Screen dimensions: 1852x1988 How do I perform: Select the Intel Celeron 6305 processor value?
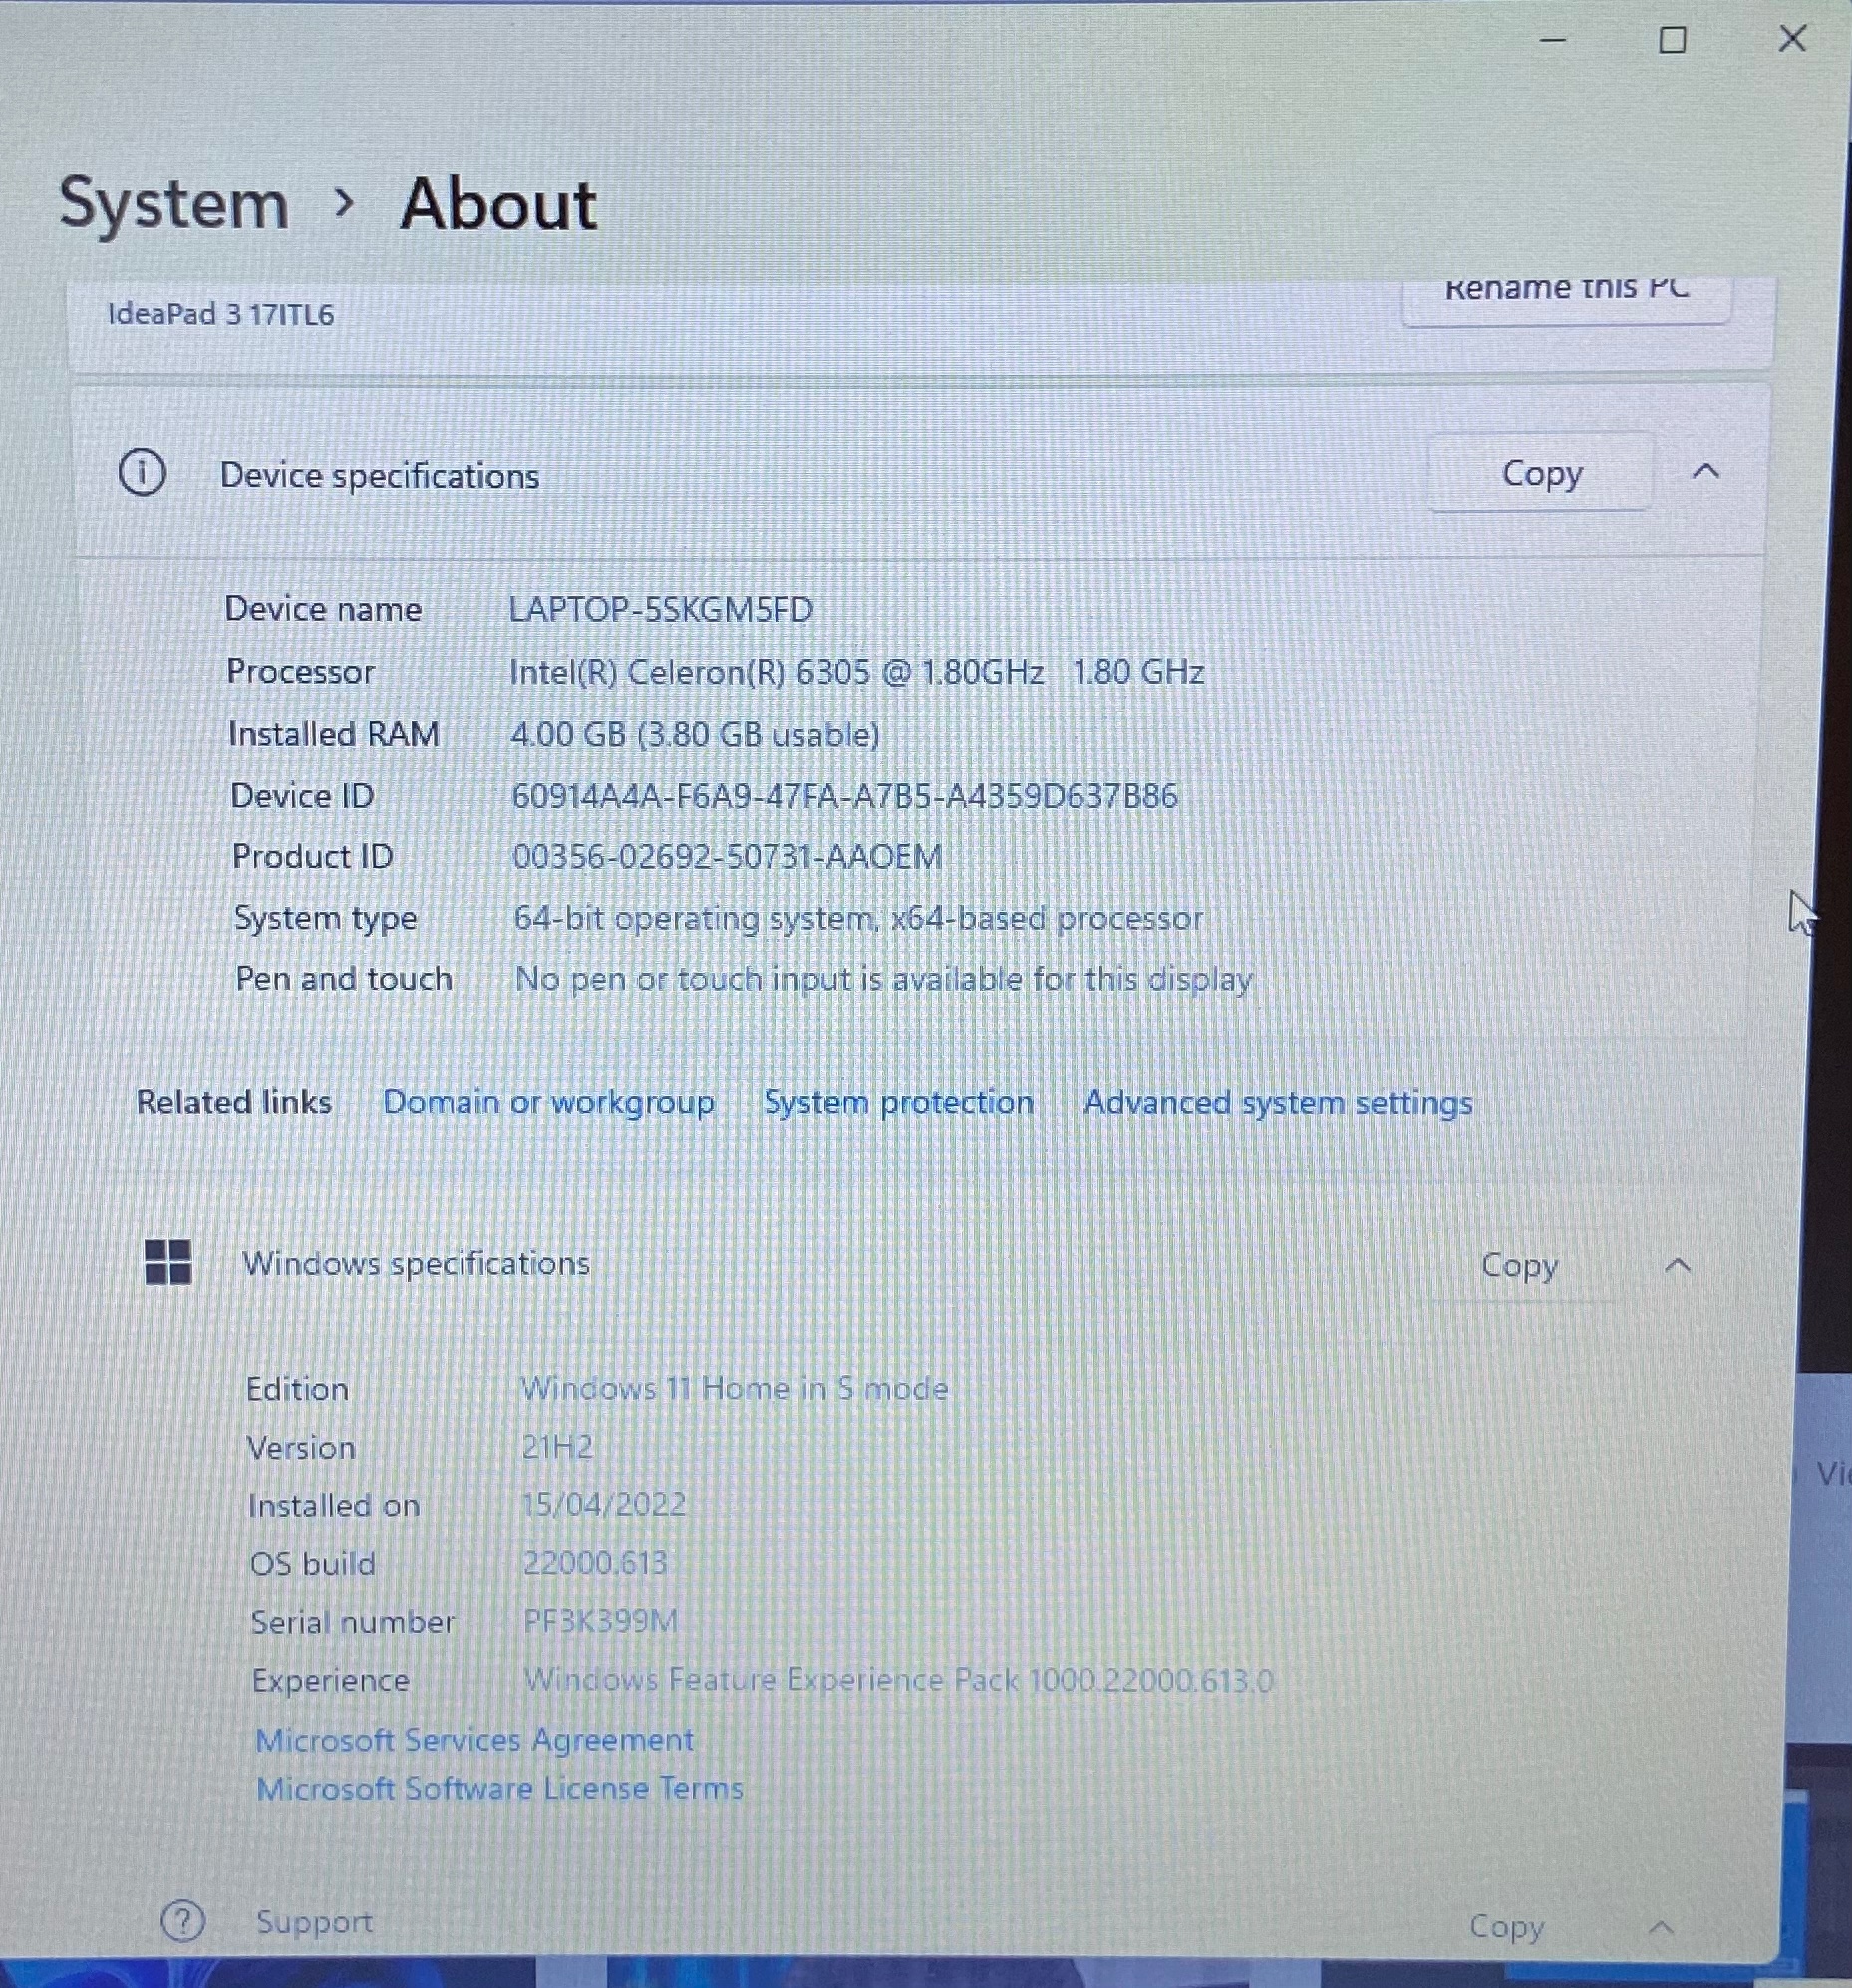coord(856,672)
